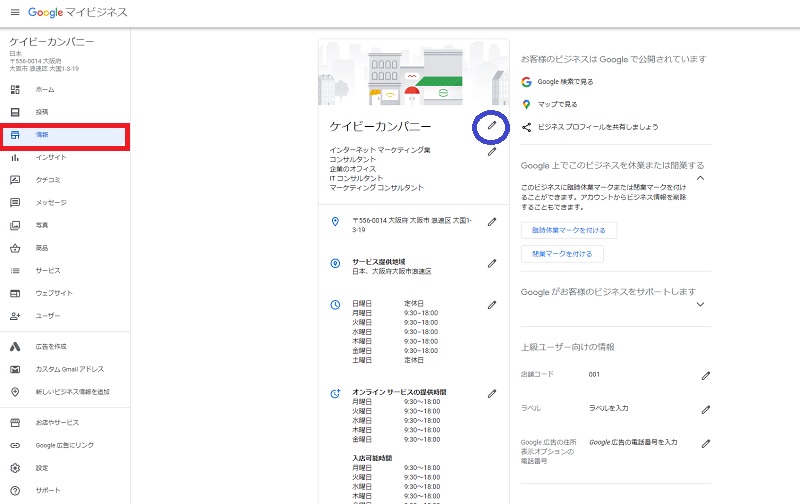The image size is (800, 504).
Task: Click the 商品 basket icon in sidebar
Action: click(15, 248)
